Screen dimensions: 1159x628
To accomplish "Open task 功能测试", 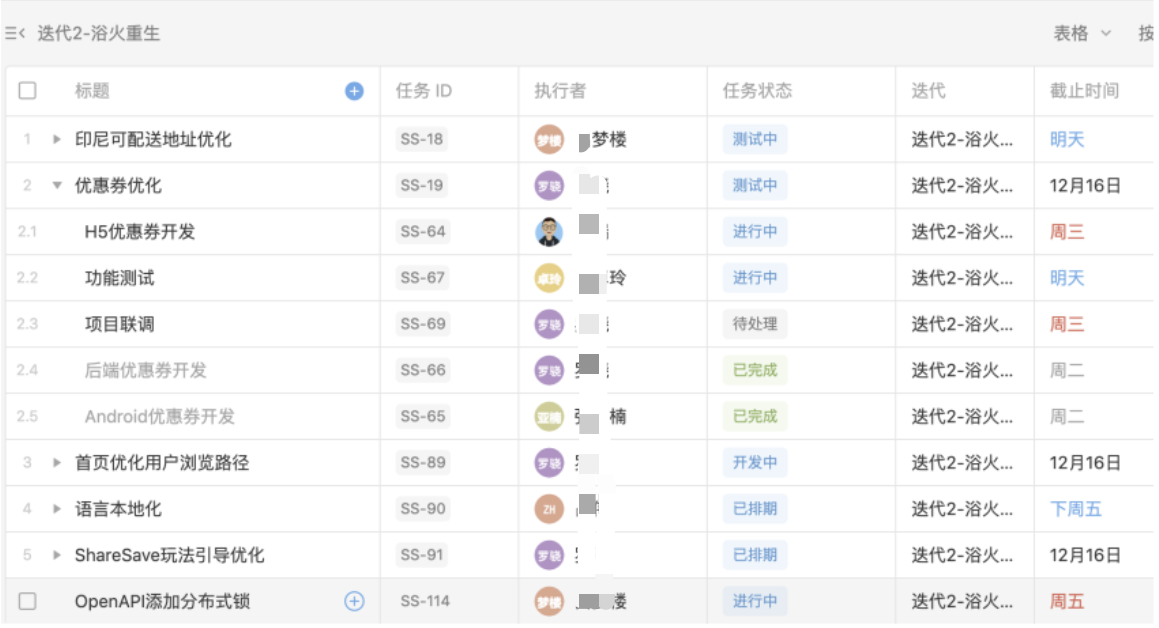I will pyautogui.click(x=120, y=278).
